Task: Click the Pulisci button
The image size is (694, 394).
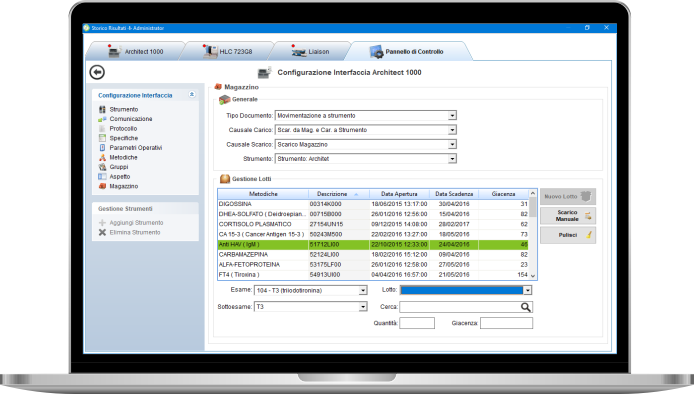Action: [x=568, y=235]
